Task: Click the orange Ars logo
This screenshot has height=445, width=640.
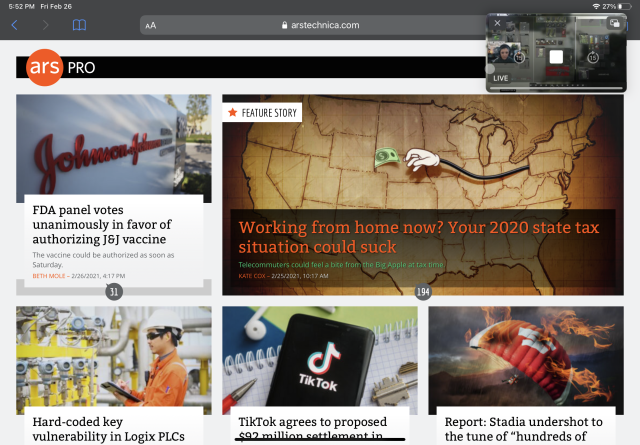Action: tap(46, 67)
